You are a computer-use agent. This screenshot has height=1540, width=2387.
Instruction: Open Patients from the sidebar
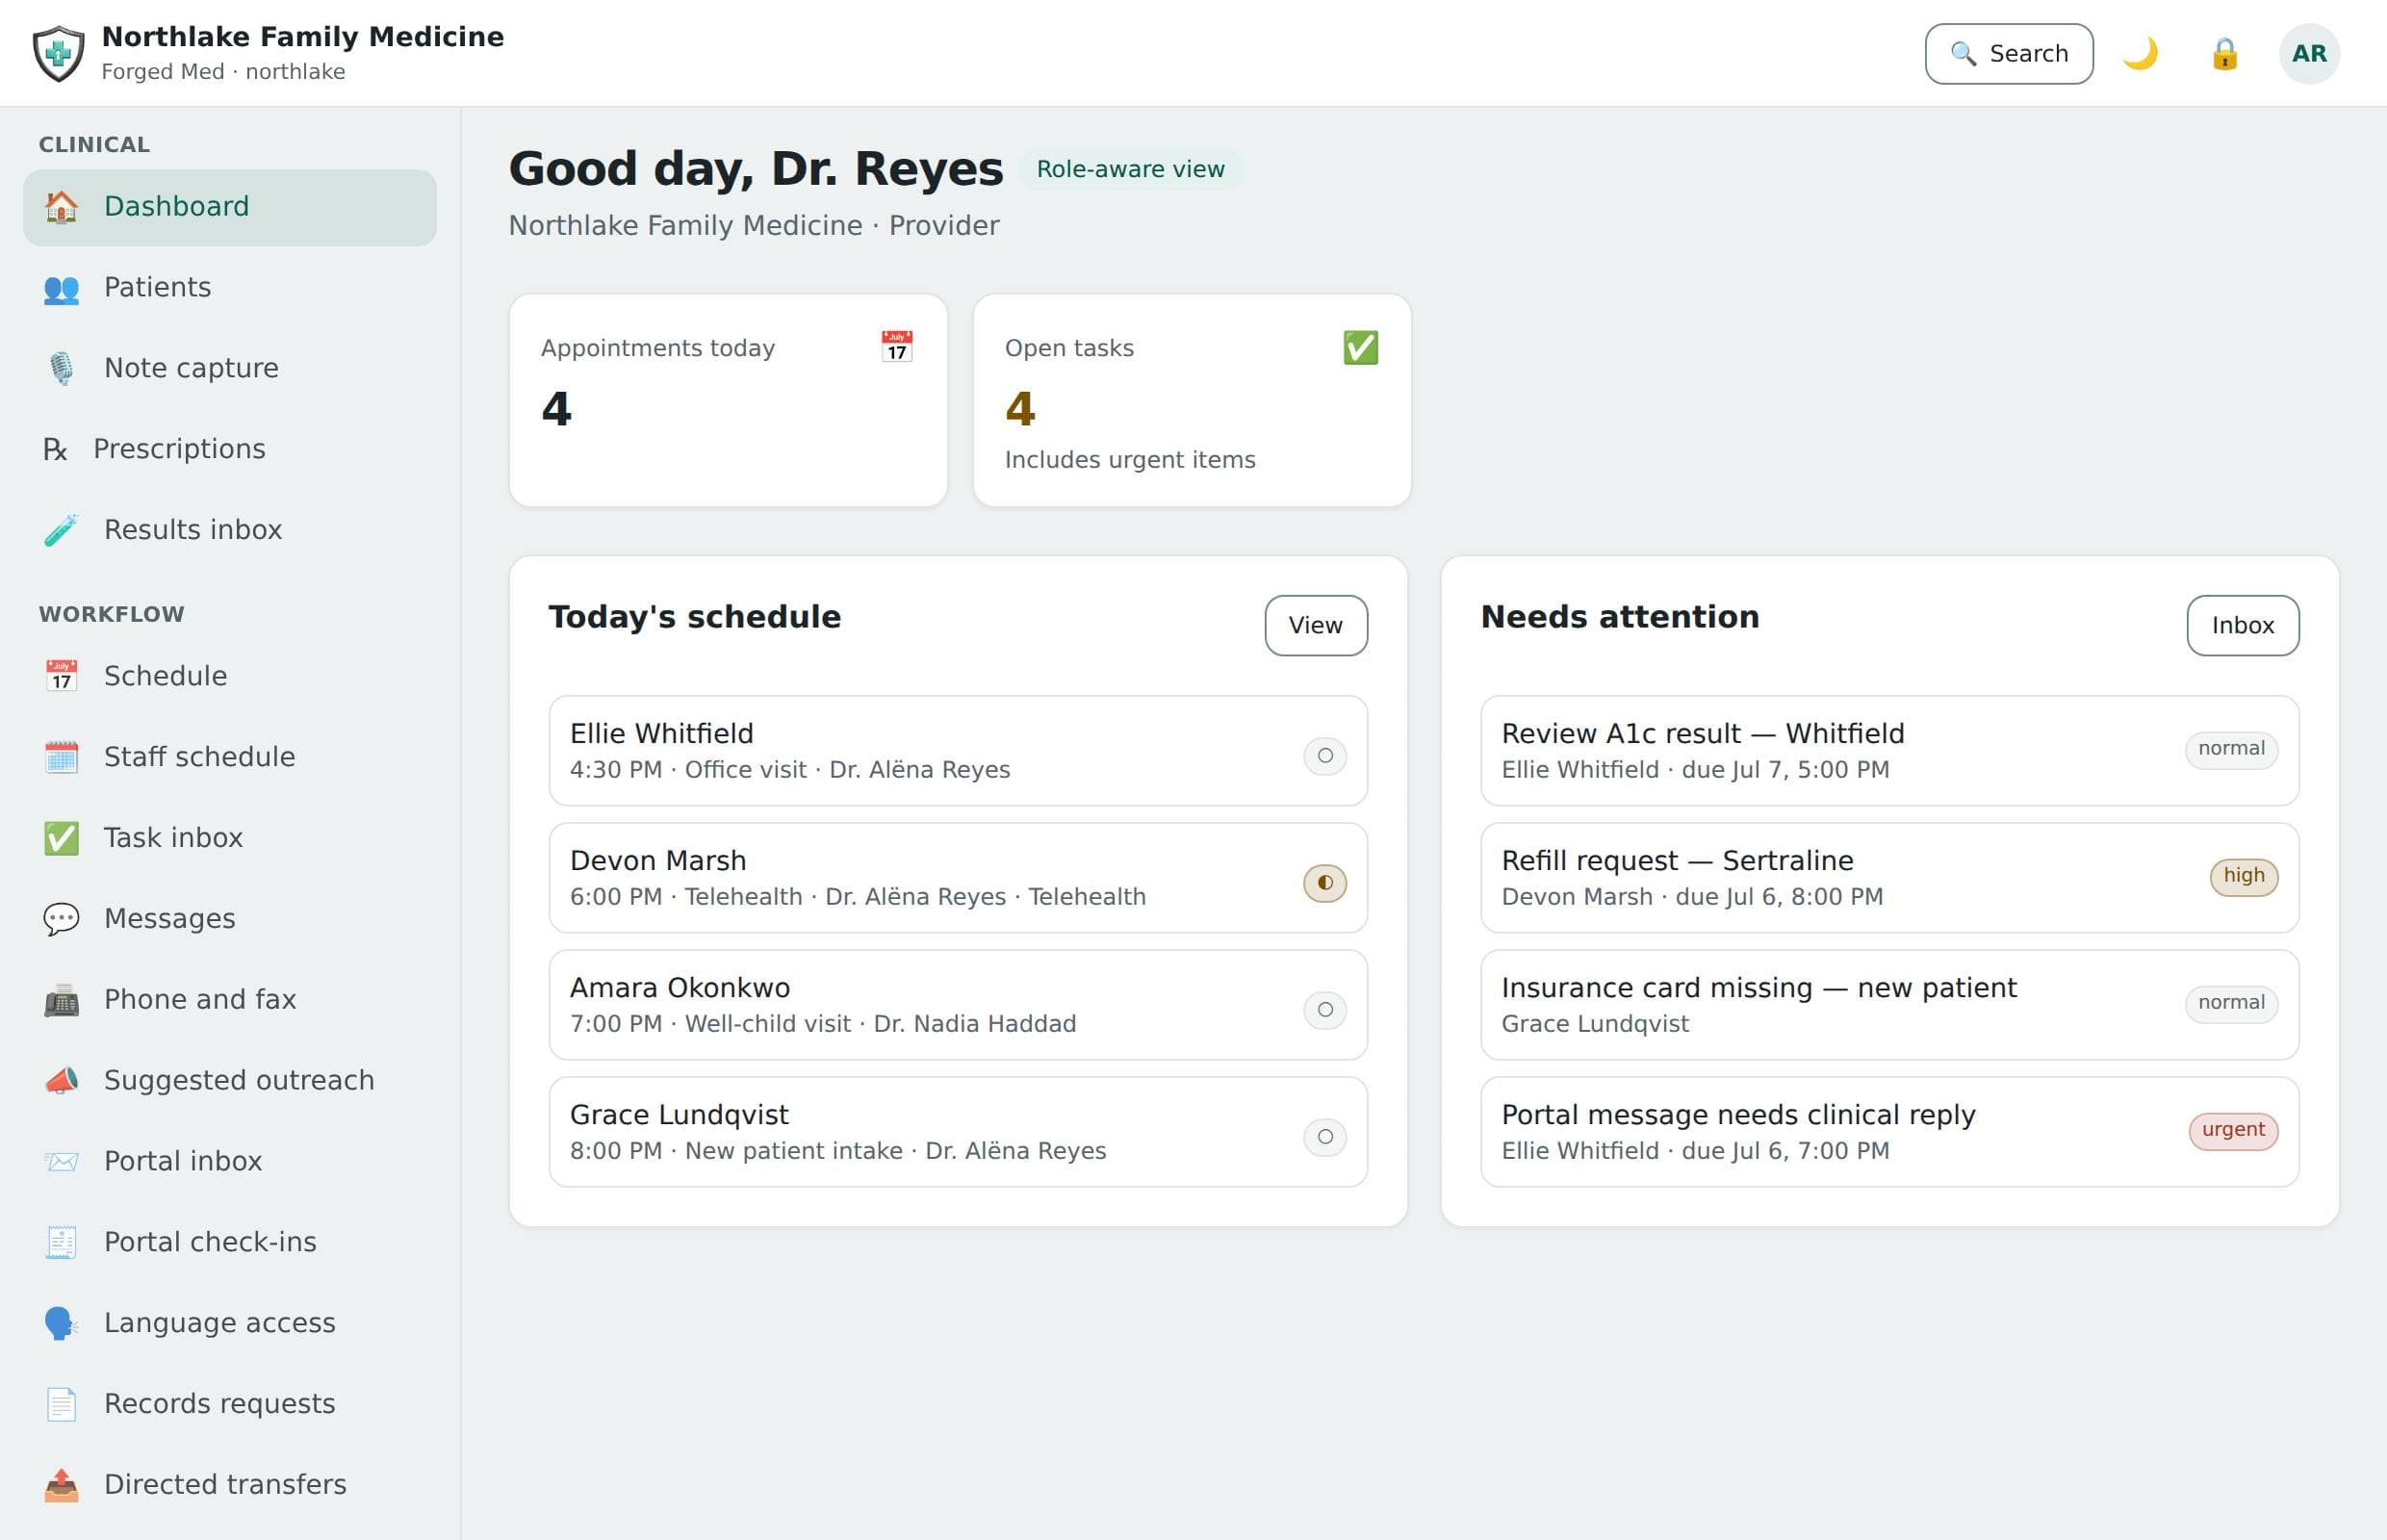pos(230,288)
